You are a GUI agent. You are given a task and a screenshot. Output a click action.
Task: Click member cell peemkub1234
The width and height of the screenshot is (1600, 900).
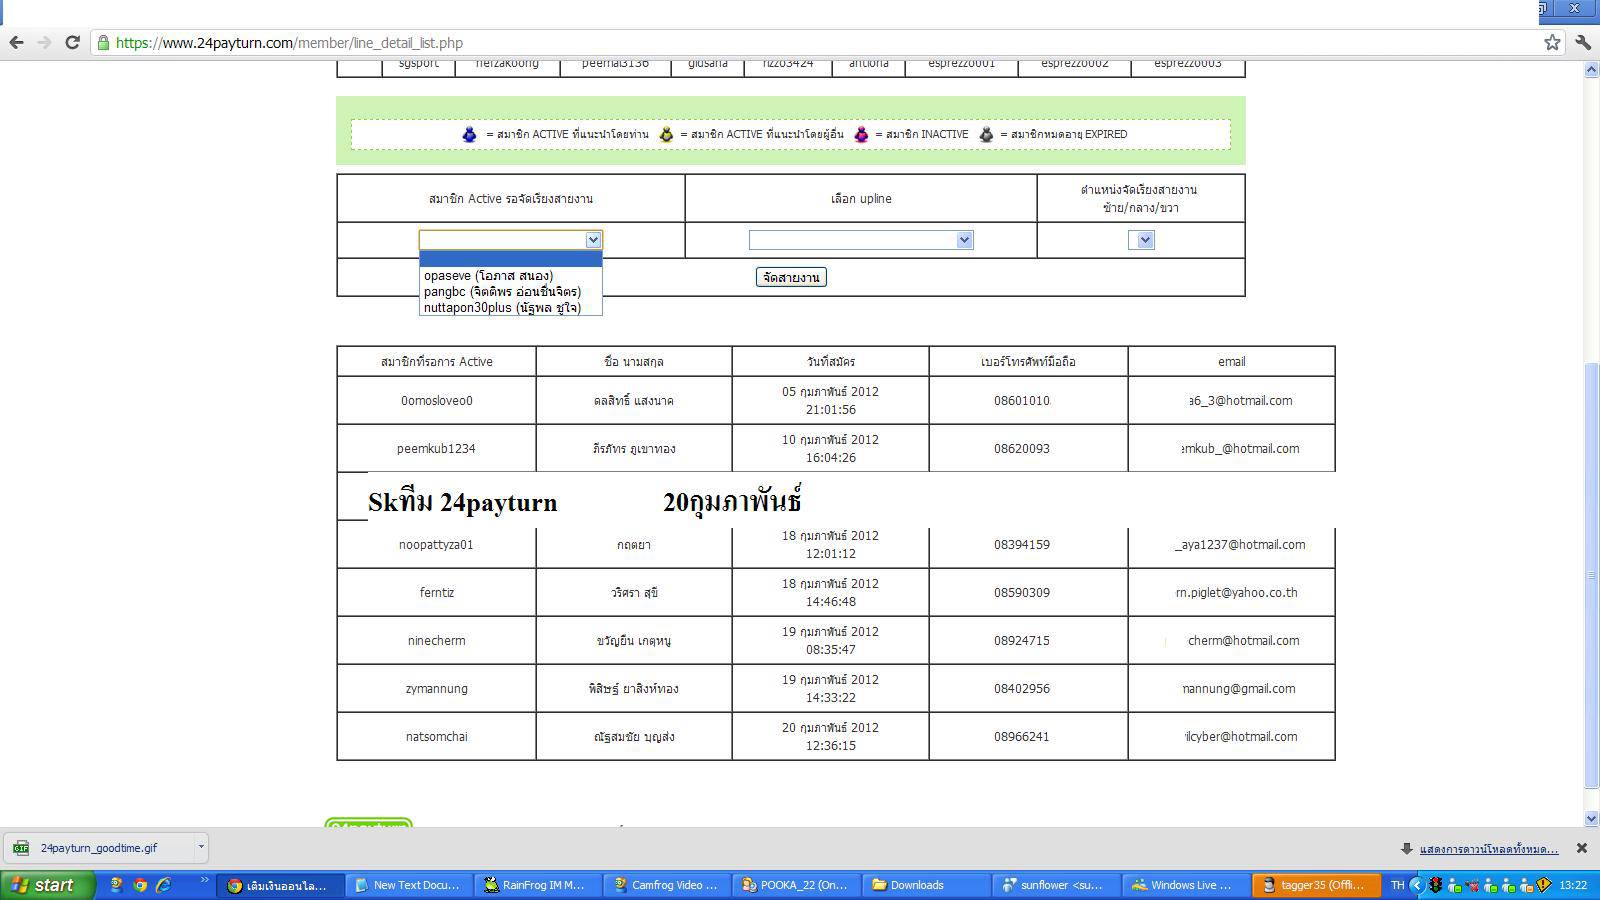click(437, 448)
